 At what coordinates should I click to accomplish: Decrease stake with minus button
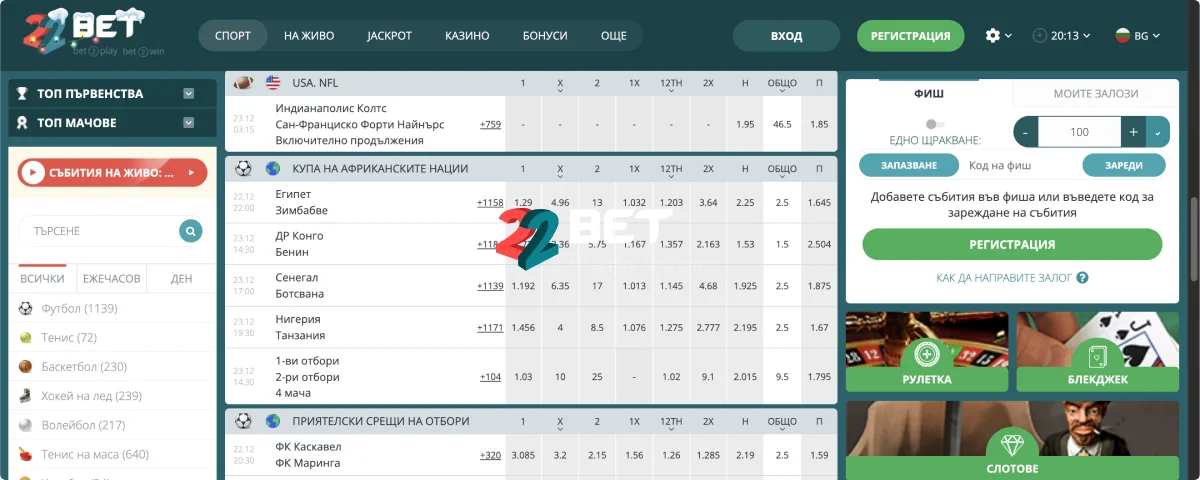point(1026,132)
